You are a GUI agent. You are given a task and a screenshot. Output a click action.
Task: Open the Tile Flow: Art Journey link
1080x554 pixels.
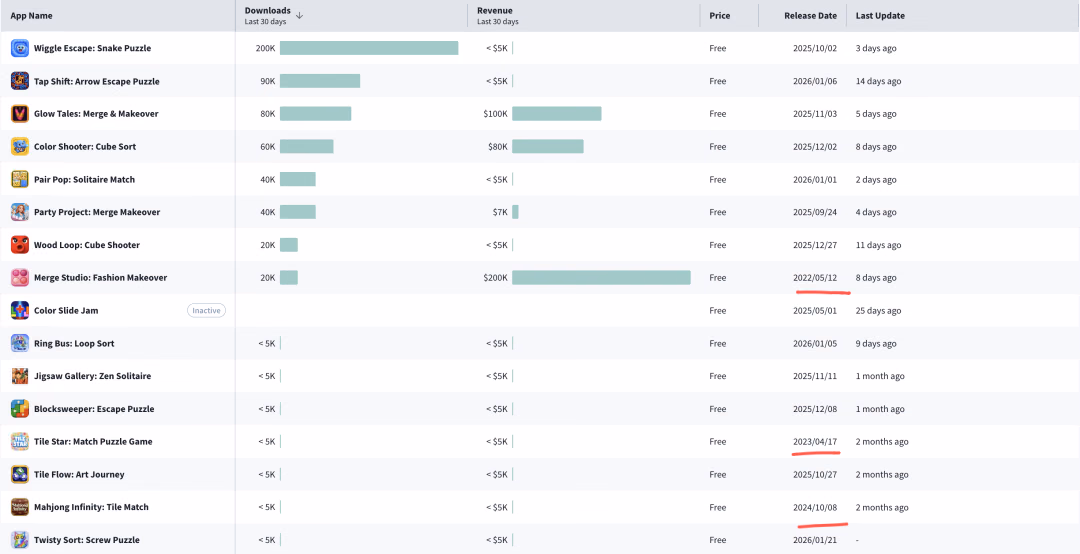(79, 474)
